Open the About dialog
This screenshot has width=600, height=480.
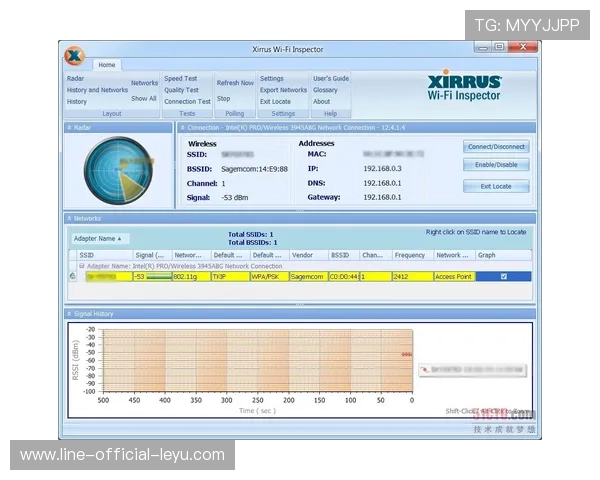(x=321, y=101)
